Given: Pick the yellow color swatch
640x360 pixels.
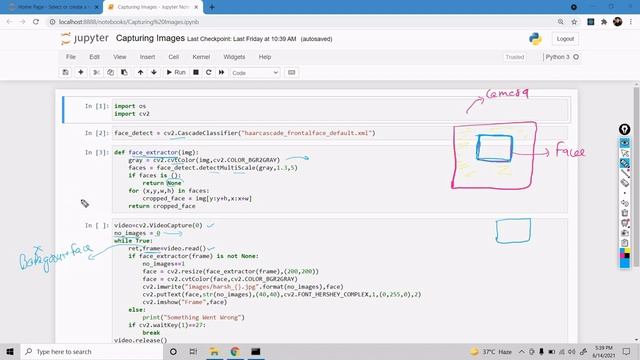Looking at the screenshot, I should pyautogui.click(x=627, y=251).
